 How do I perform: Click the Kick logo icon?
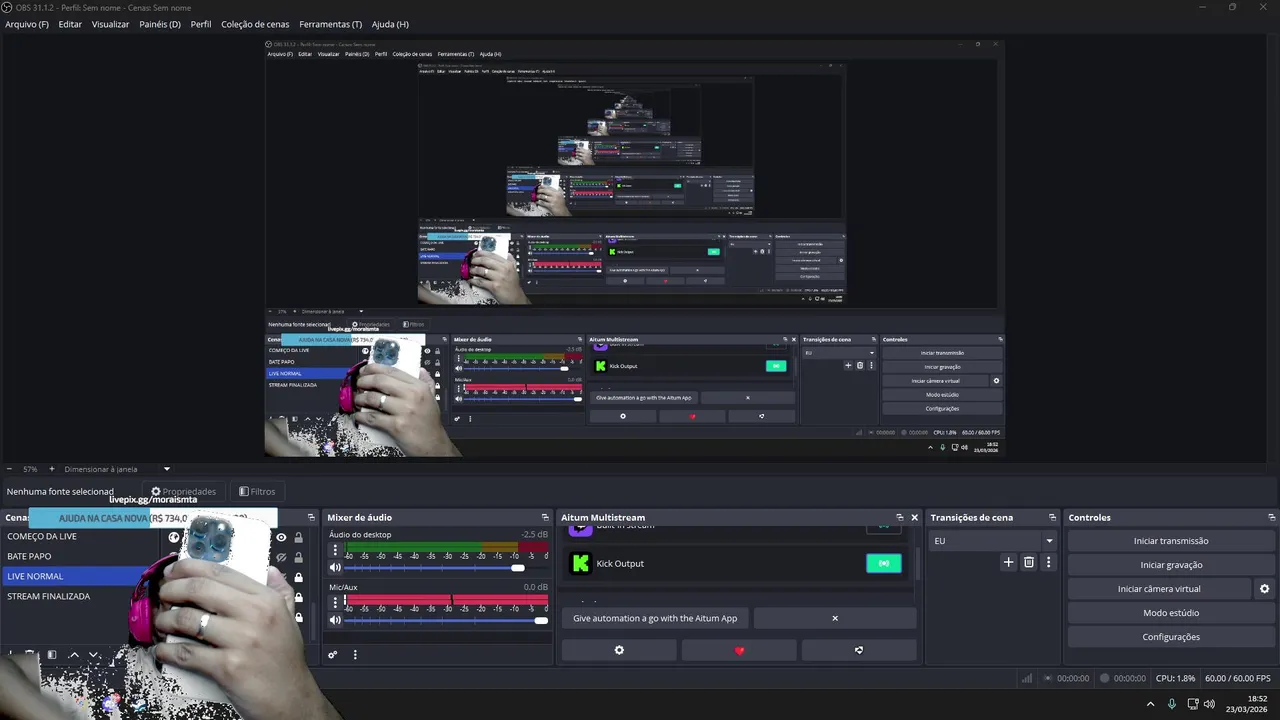[581, 563]
